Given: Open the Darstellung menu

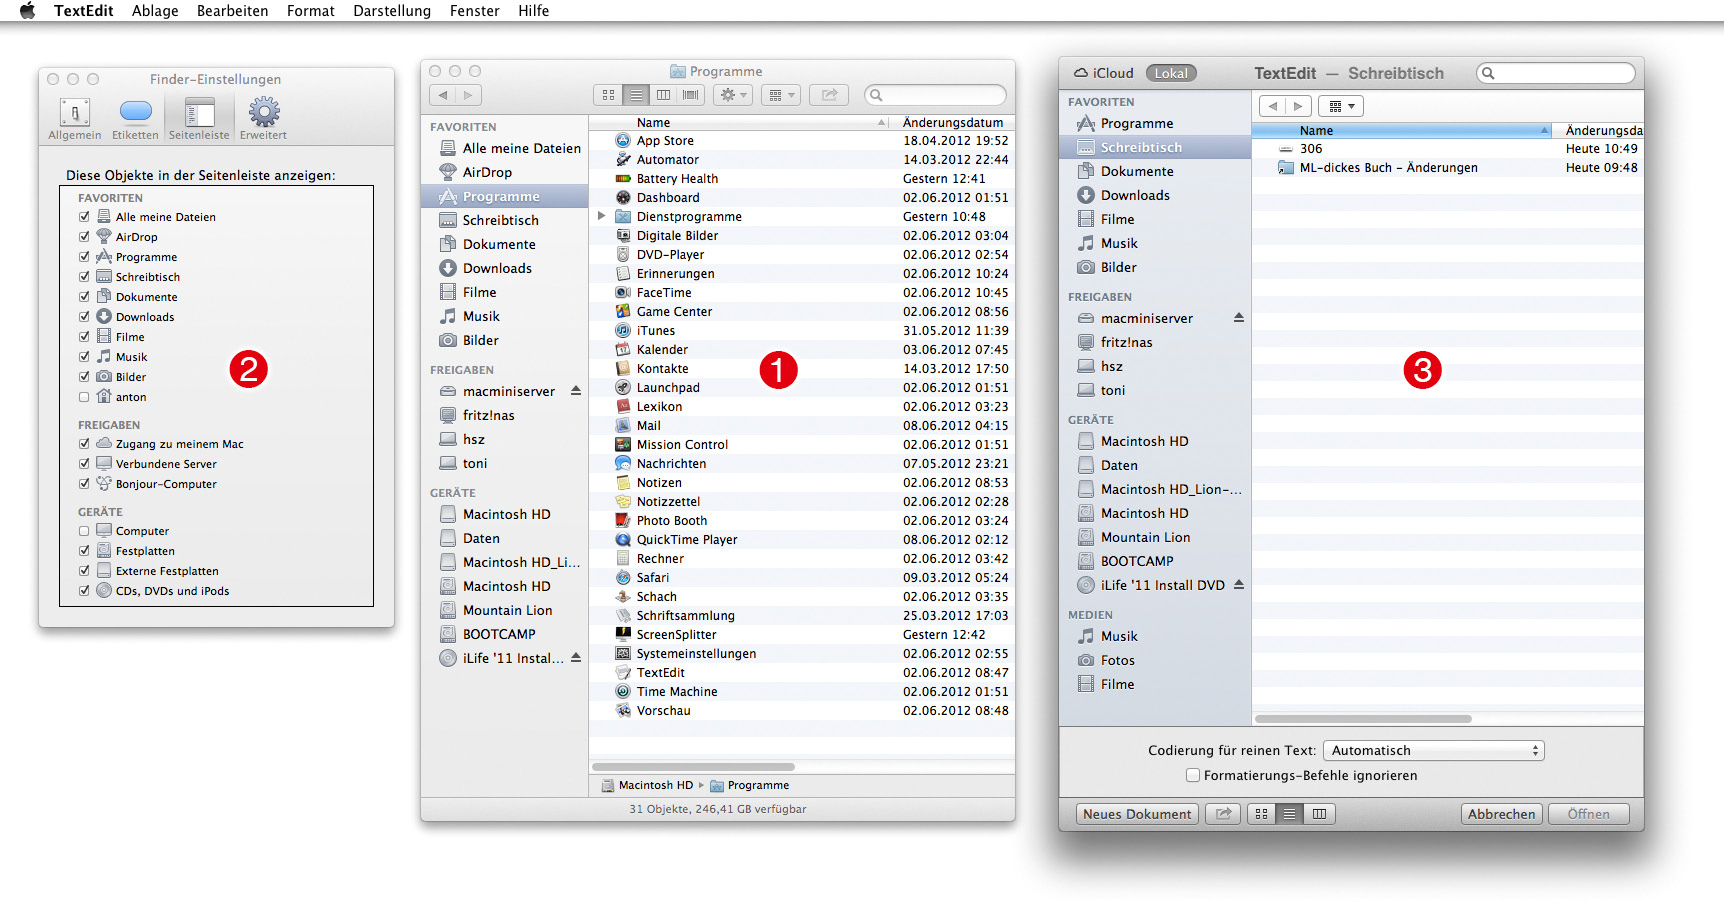Looking at the screenshot, I should (x=392, y=11).
